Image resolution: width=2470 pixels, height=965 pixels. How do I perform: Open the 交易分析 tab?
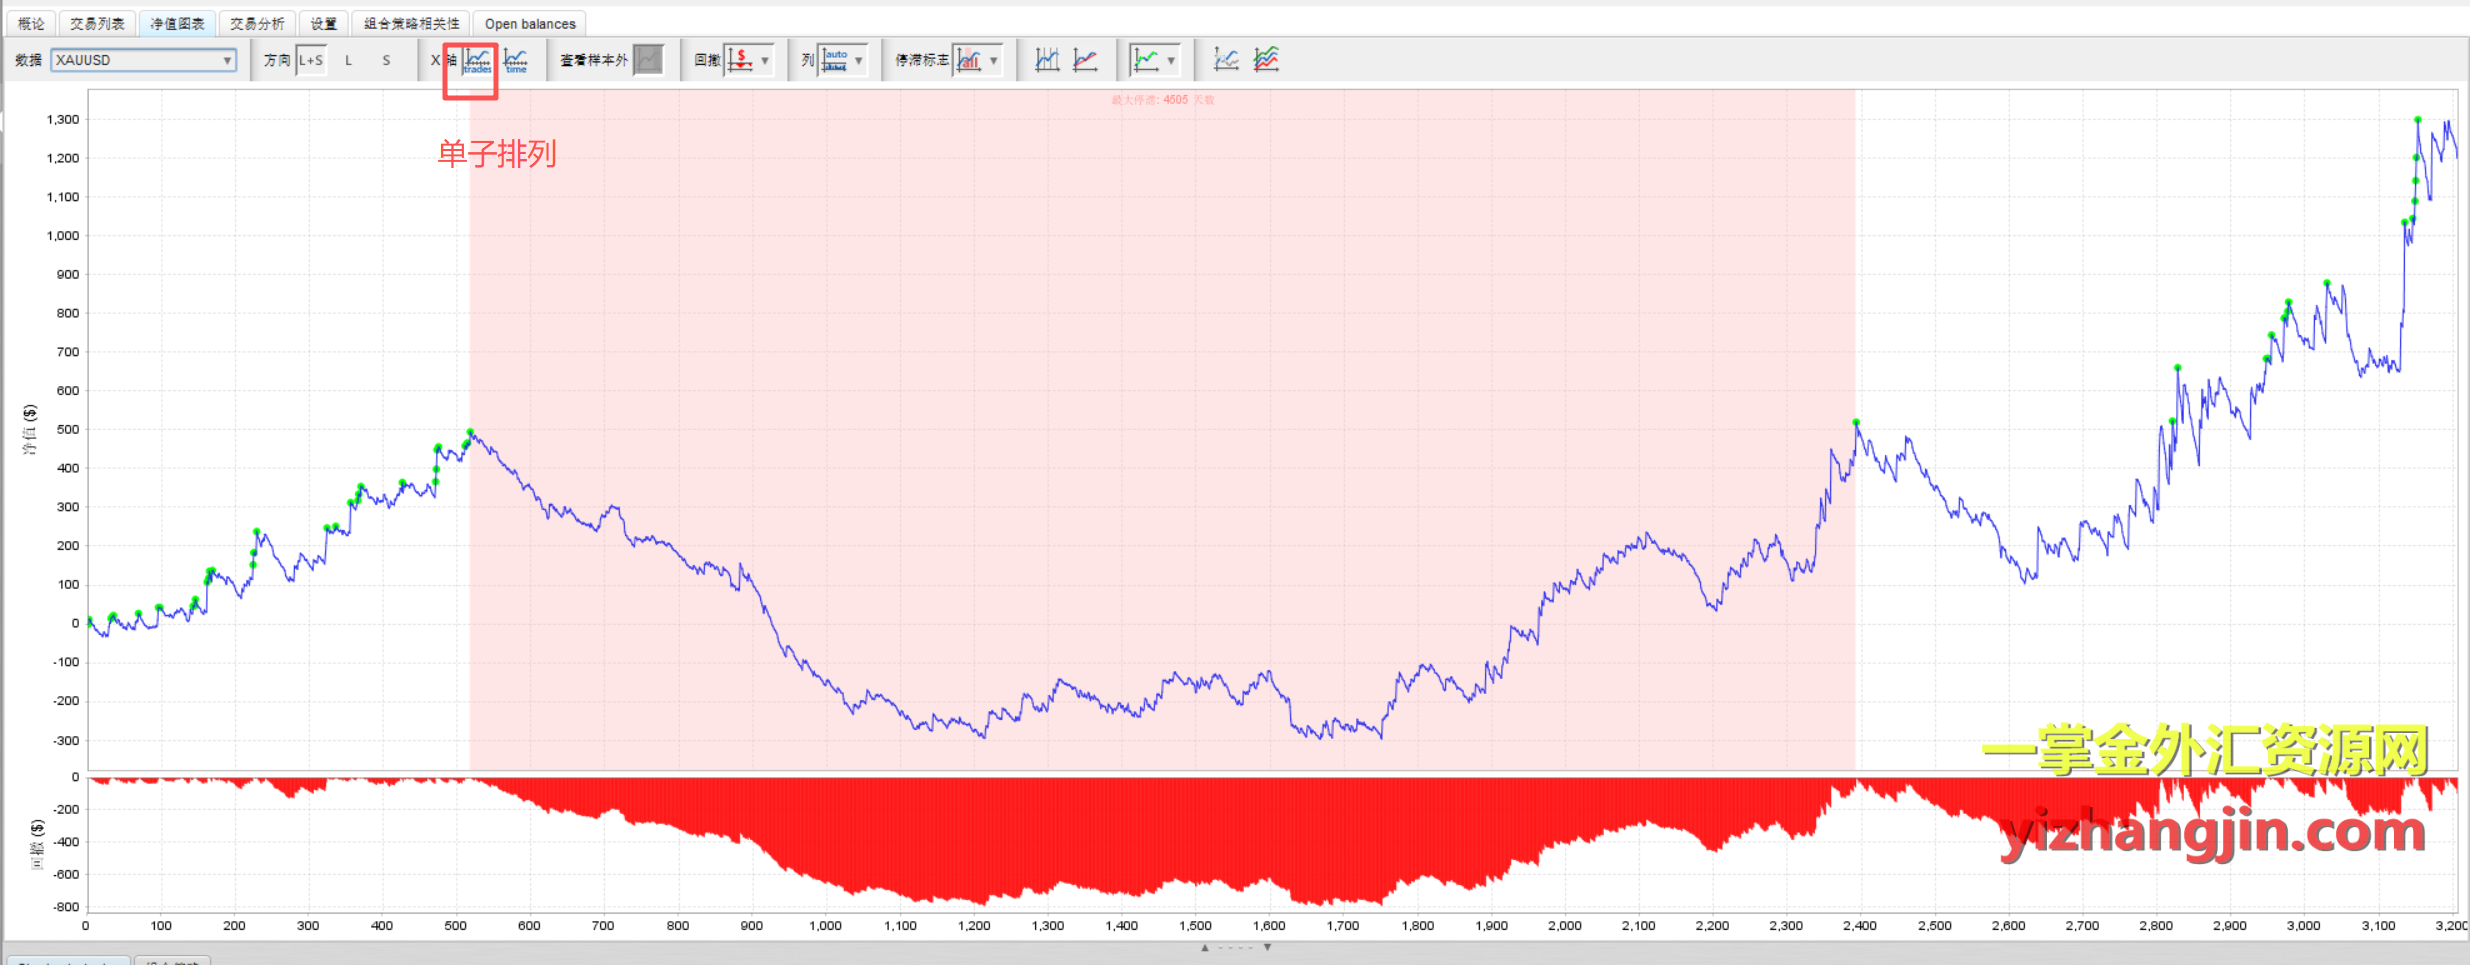click(x=257, y=23)
